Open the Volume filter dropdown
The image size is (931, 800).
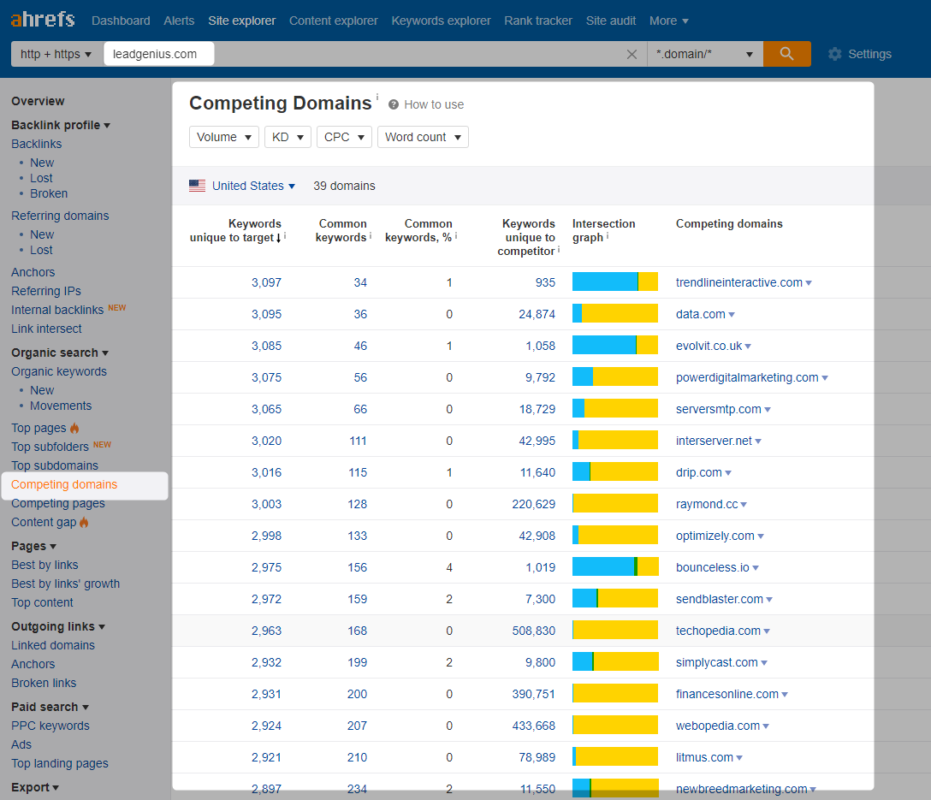(x=224, y=137)
